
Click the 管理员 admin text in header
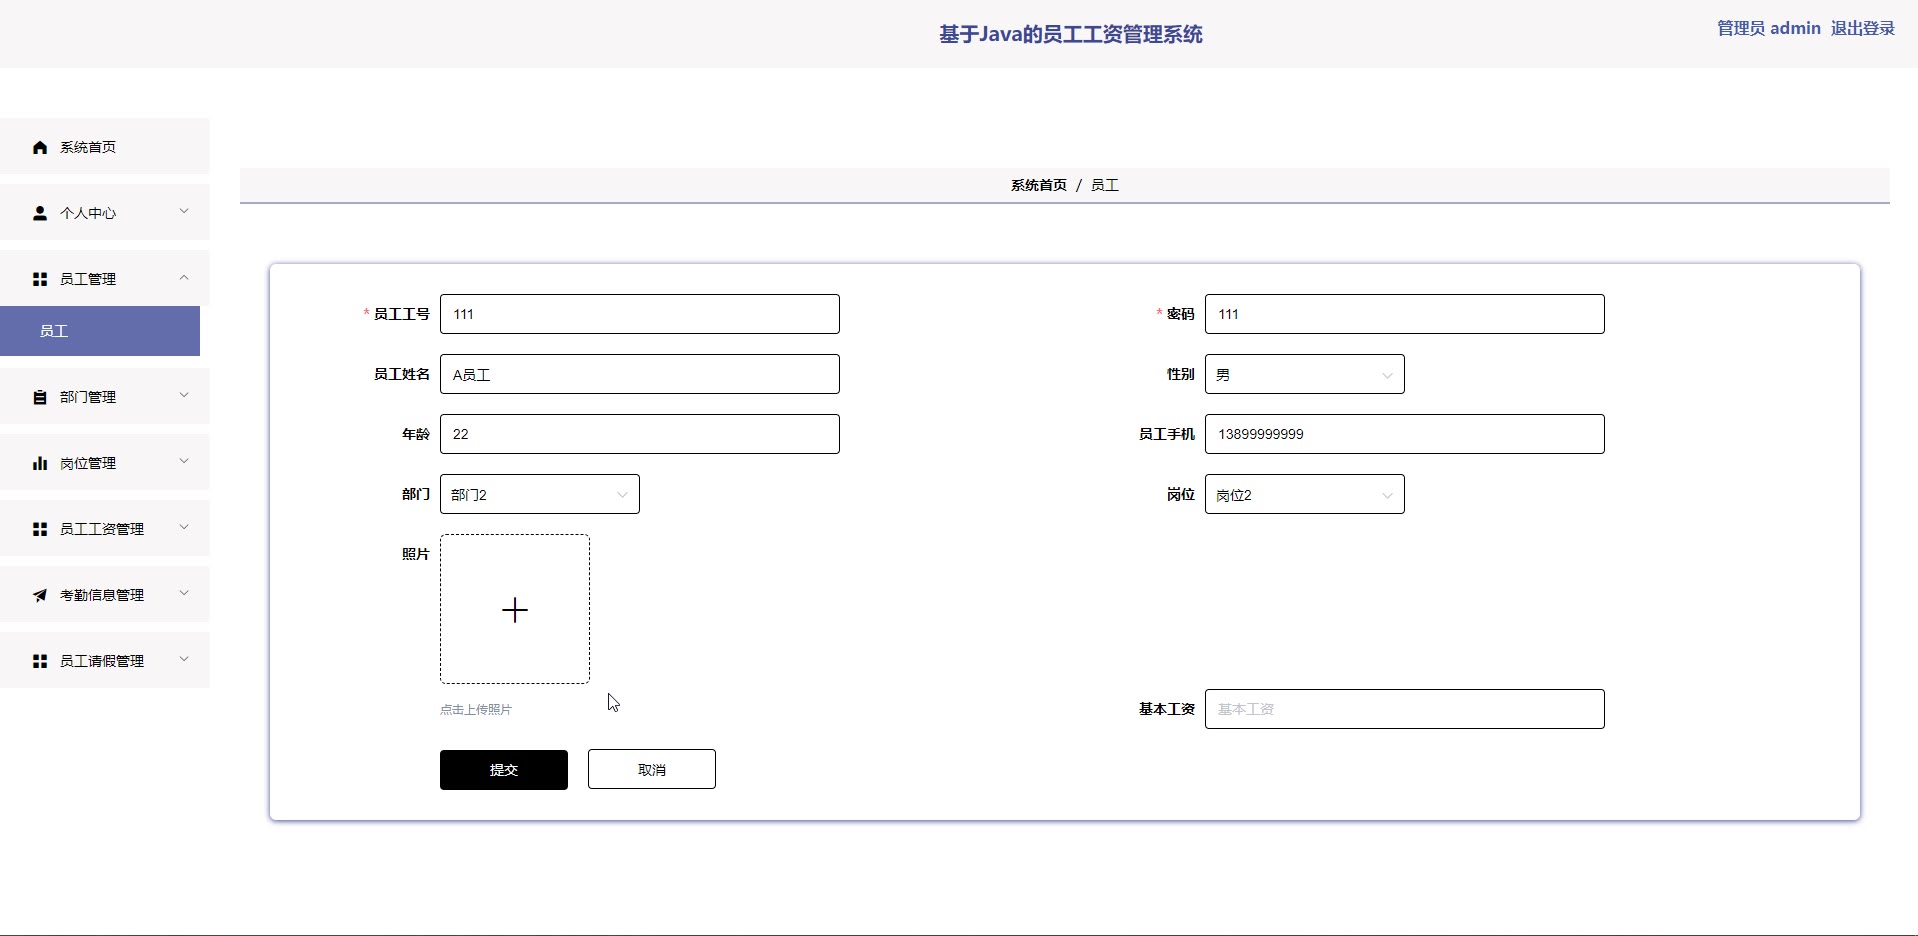(1768, 28)
